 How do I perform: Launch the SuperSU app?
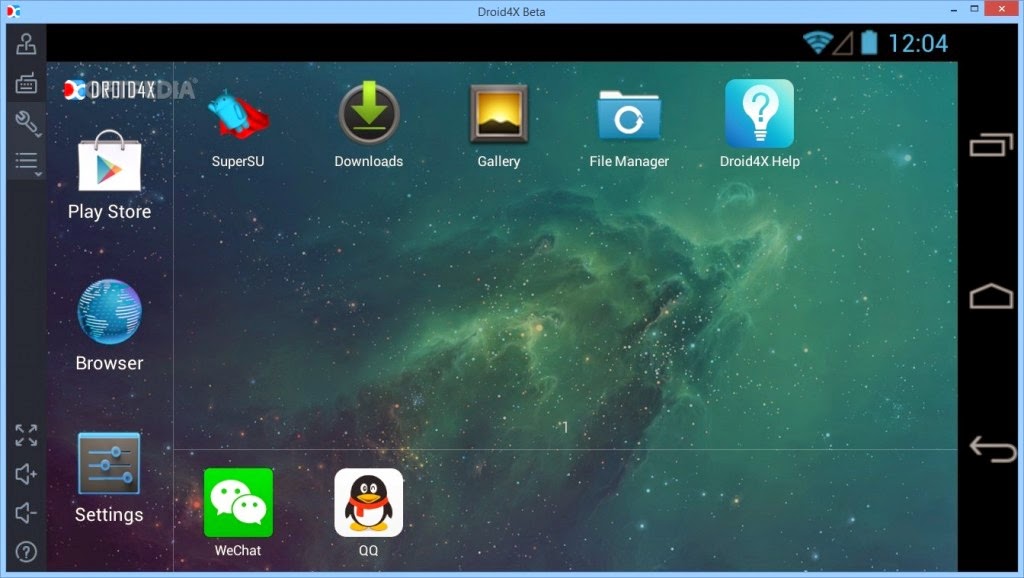click(x=238, y=113)
